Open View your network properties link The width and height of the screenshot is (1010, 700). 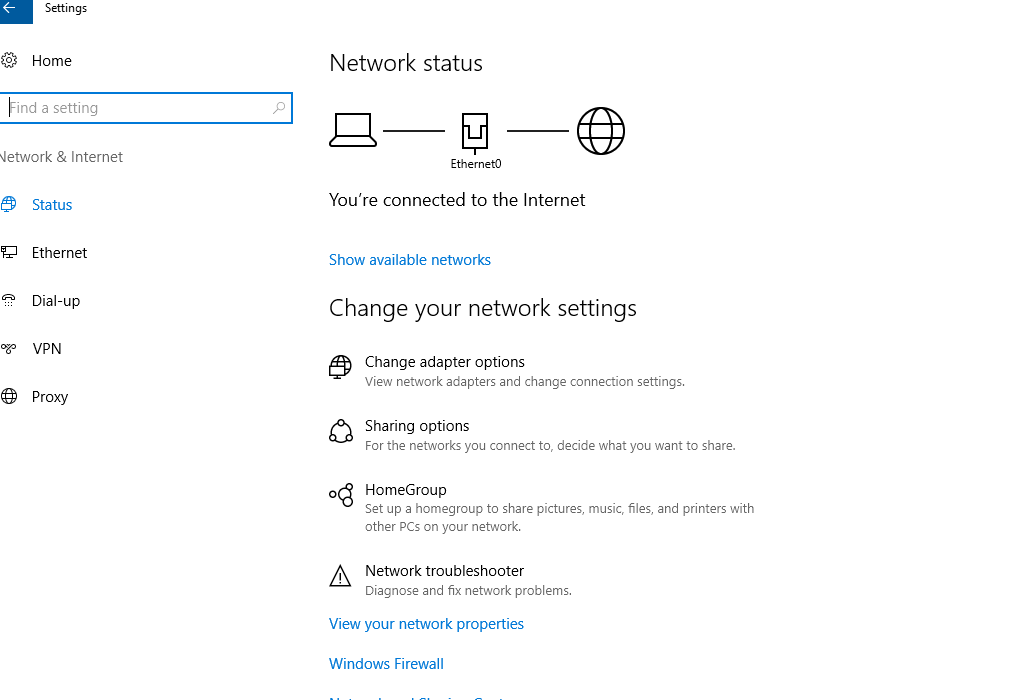click(426, 624)
